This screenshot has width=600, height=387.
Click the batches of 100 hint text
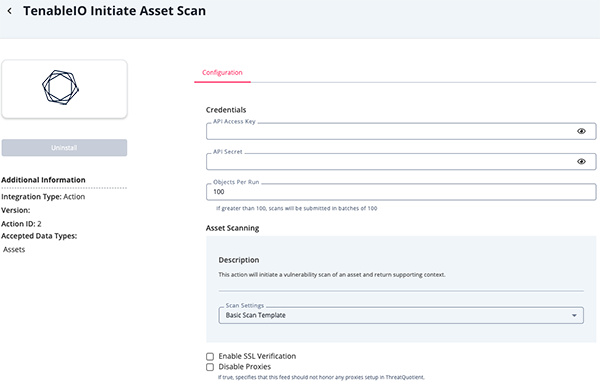(297, 208)
